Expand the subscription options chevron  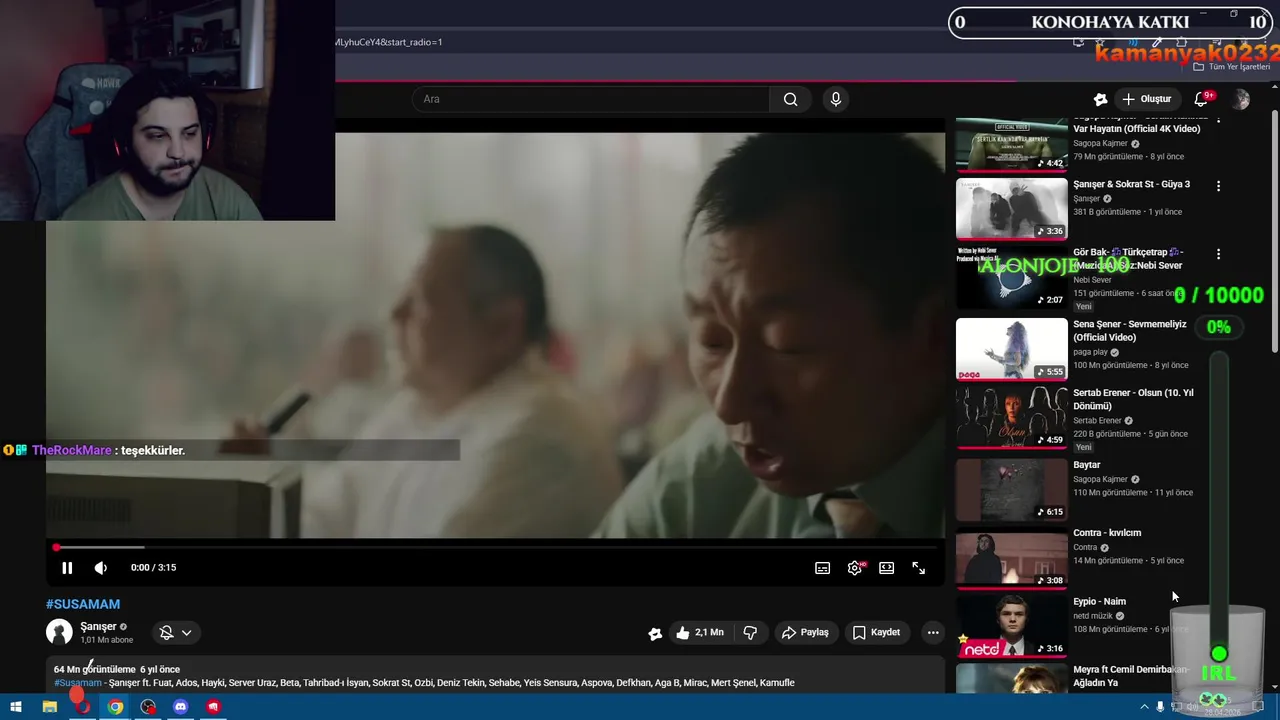[186, 632]
